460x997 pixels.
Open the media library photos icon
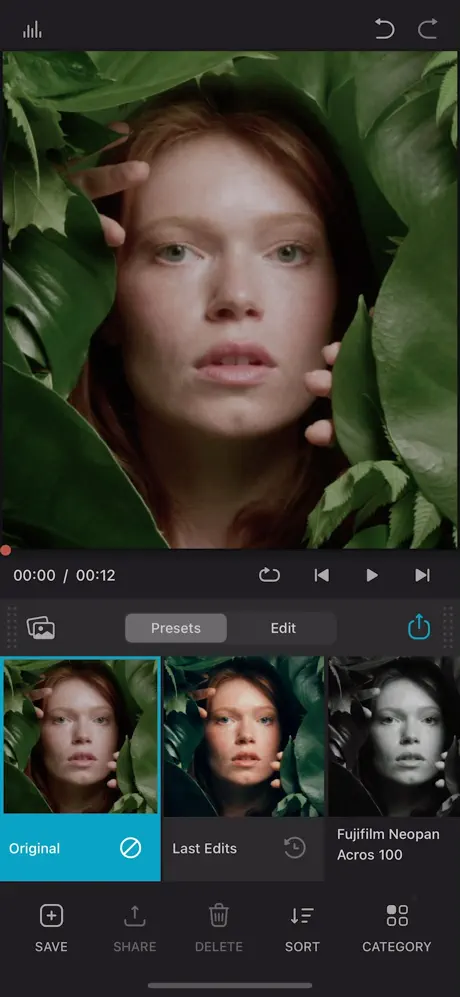(41, 628)
